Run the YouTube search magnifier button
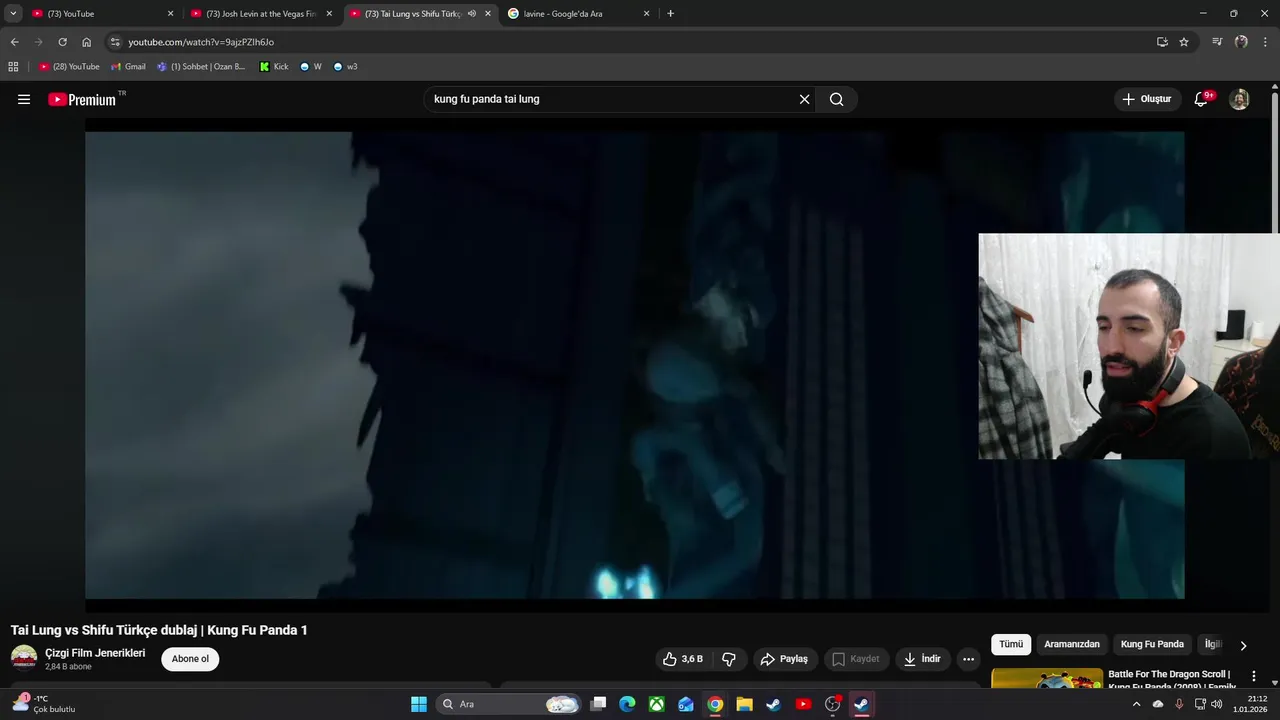Viewport: 1280px width, 720px height. click(837, 99)
